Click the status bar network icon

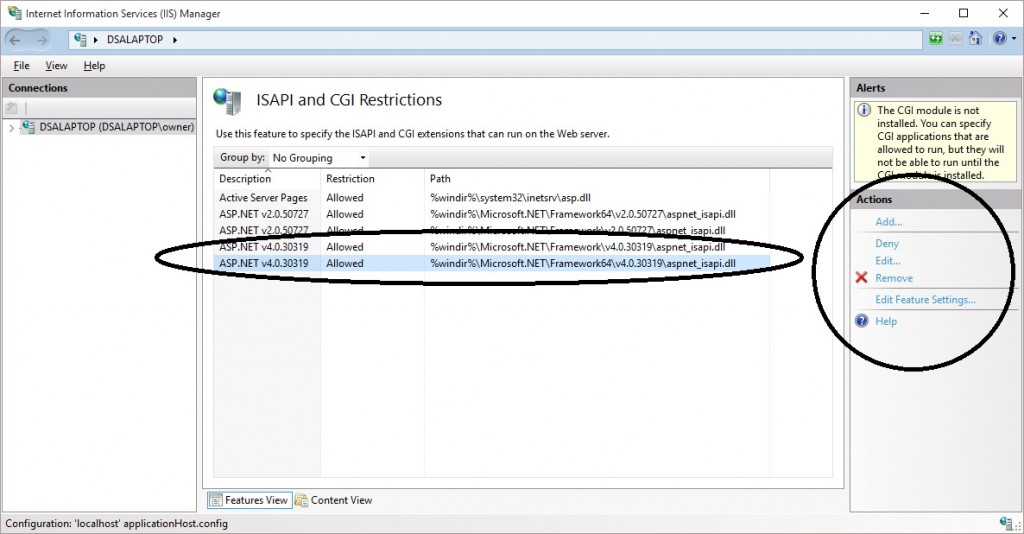(x=1008, y=522)
